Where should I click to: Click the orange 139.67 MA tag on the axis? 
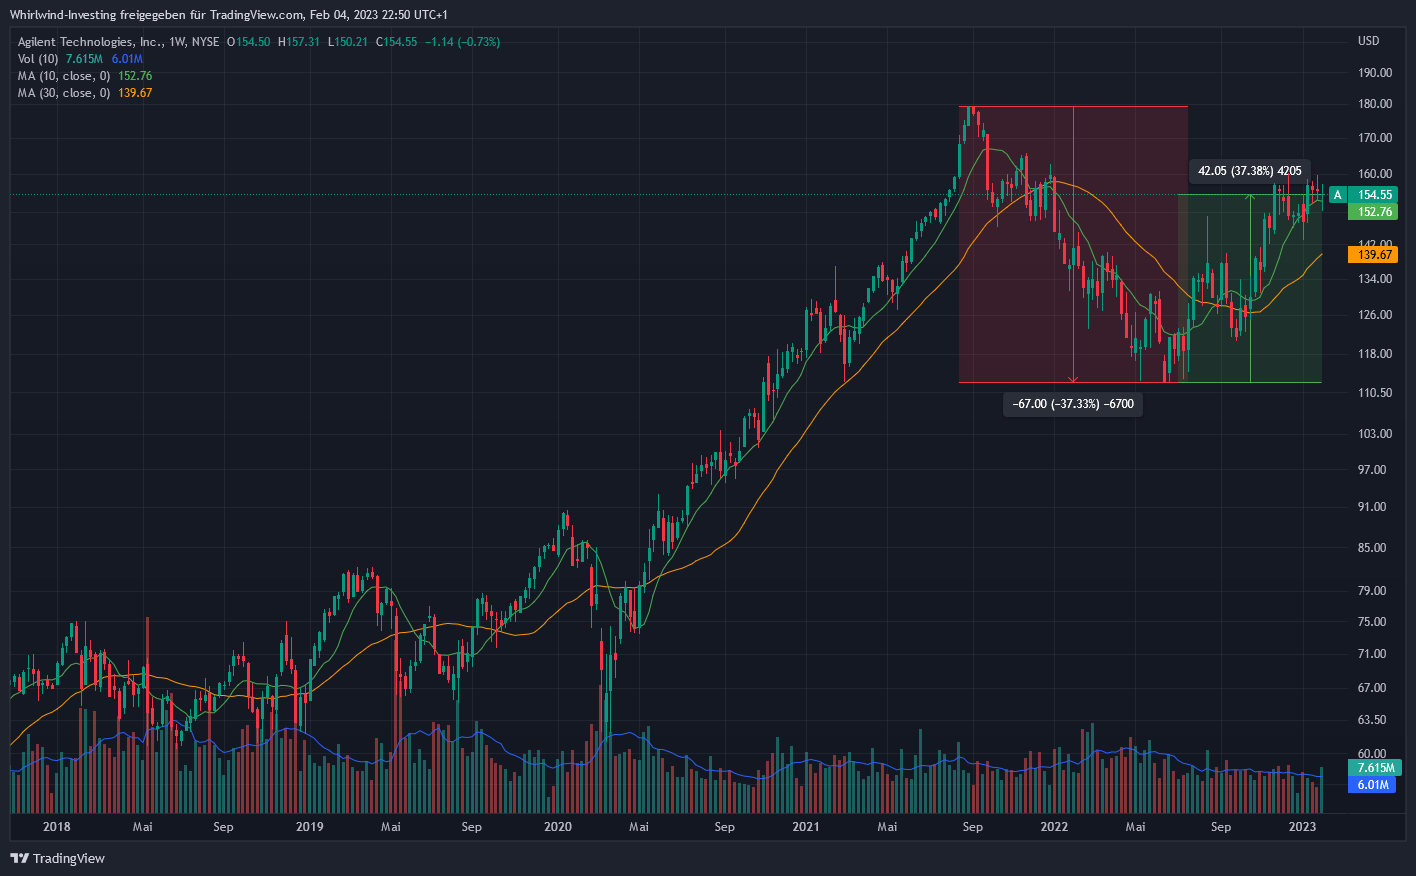pyautogui.click(x=1375, y=255)
